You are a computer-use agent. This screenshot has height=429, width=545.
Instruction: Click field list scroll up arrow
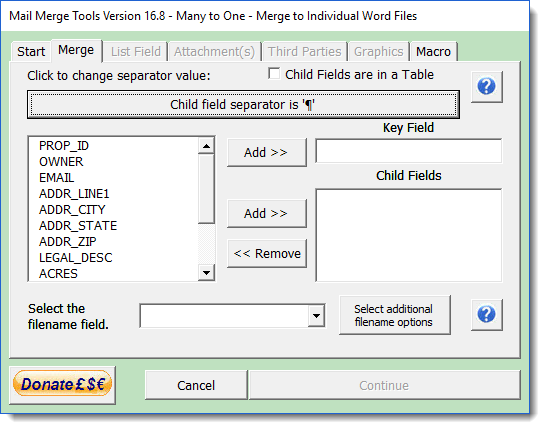tap(206, 146)
